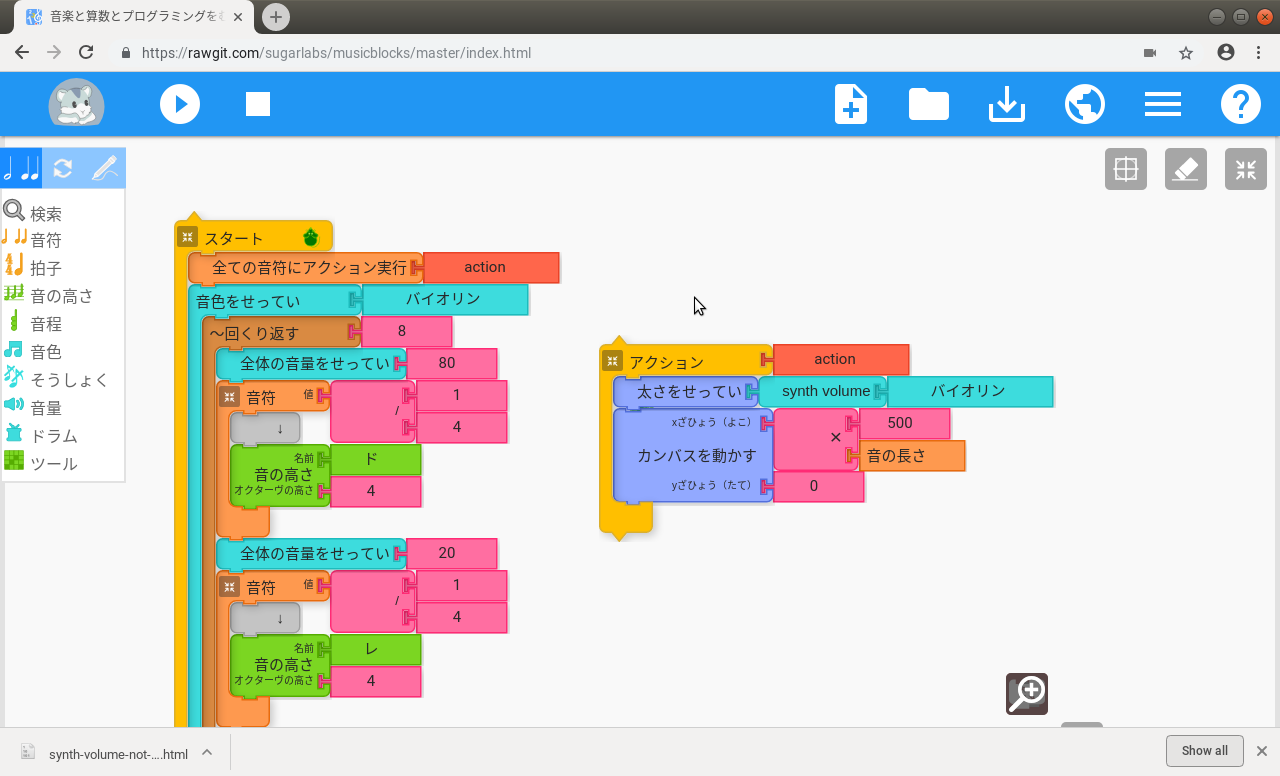Collapse the canvas with the shrink arrows icon
The width and height of the screenshot is (1280, 776).
point(1246,169)
